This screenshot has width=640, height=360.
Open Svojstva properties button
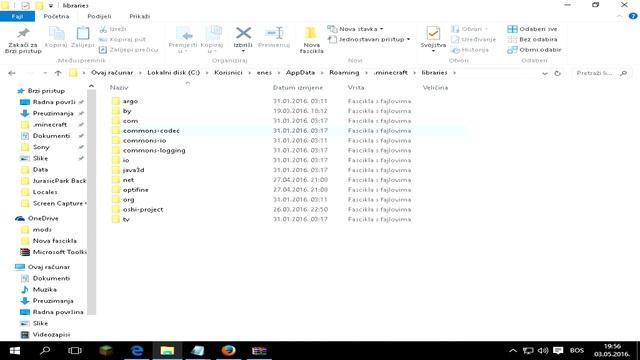tap(433, 39)
